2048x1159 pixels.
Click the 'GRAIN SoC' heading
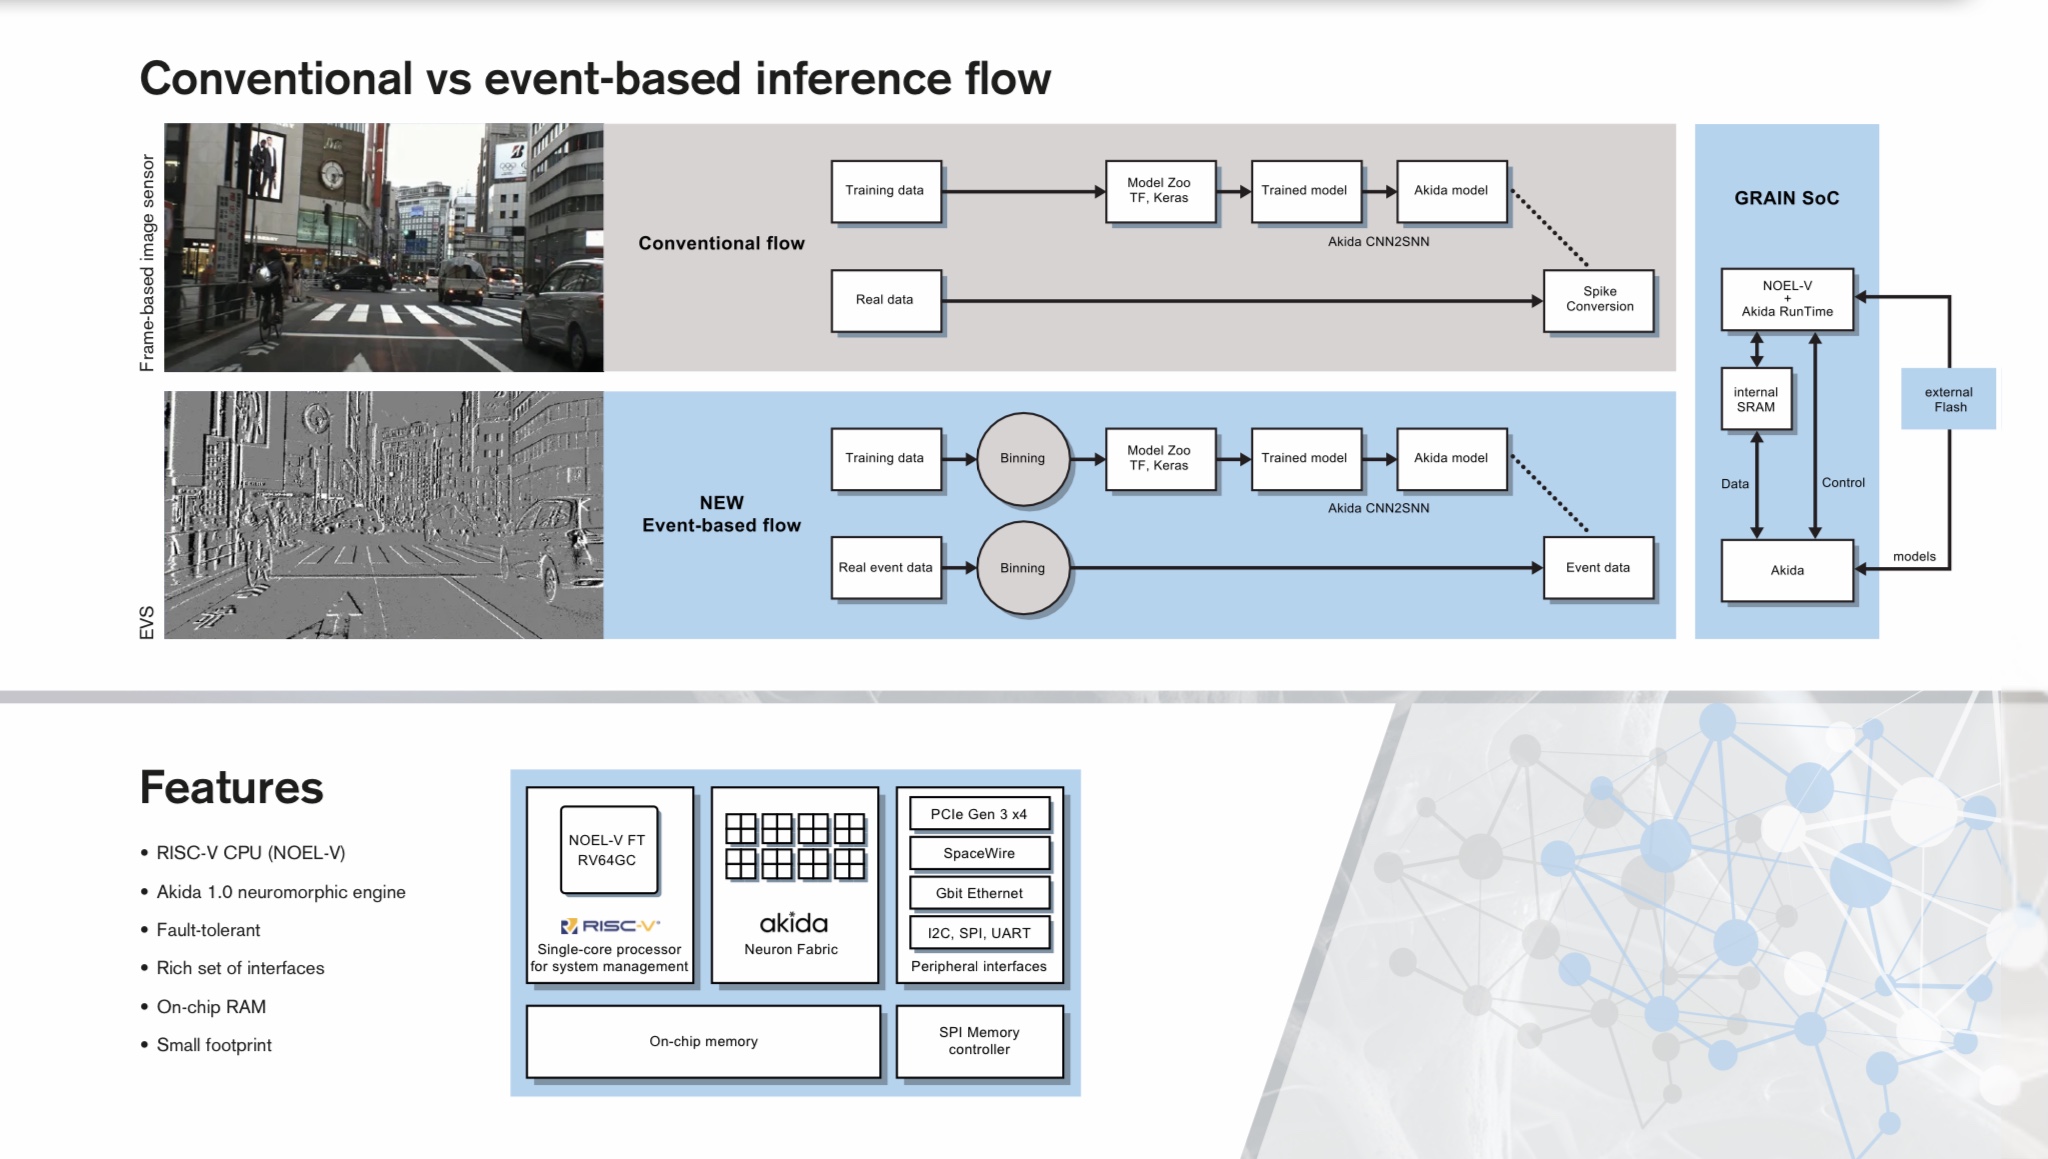(x=1787, y=198)
